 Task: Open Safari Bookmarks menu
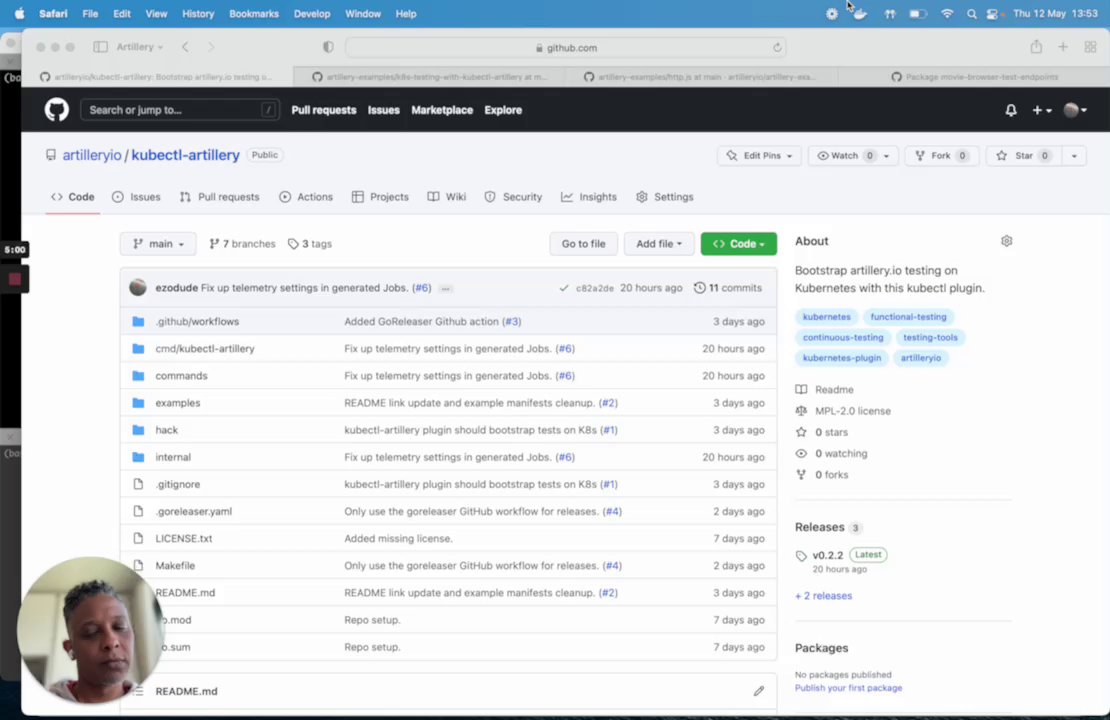point(253,13)
